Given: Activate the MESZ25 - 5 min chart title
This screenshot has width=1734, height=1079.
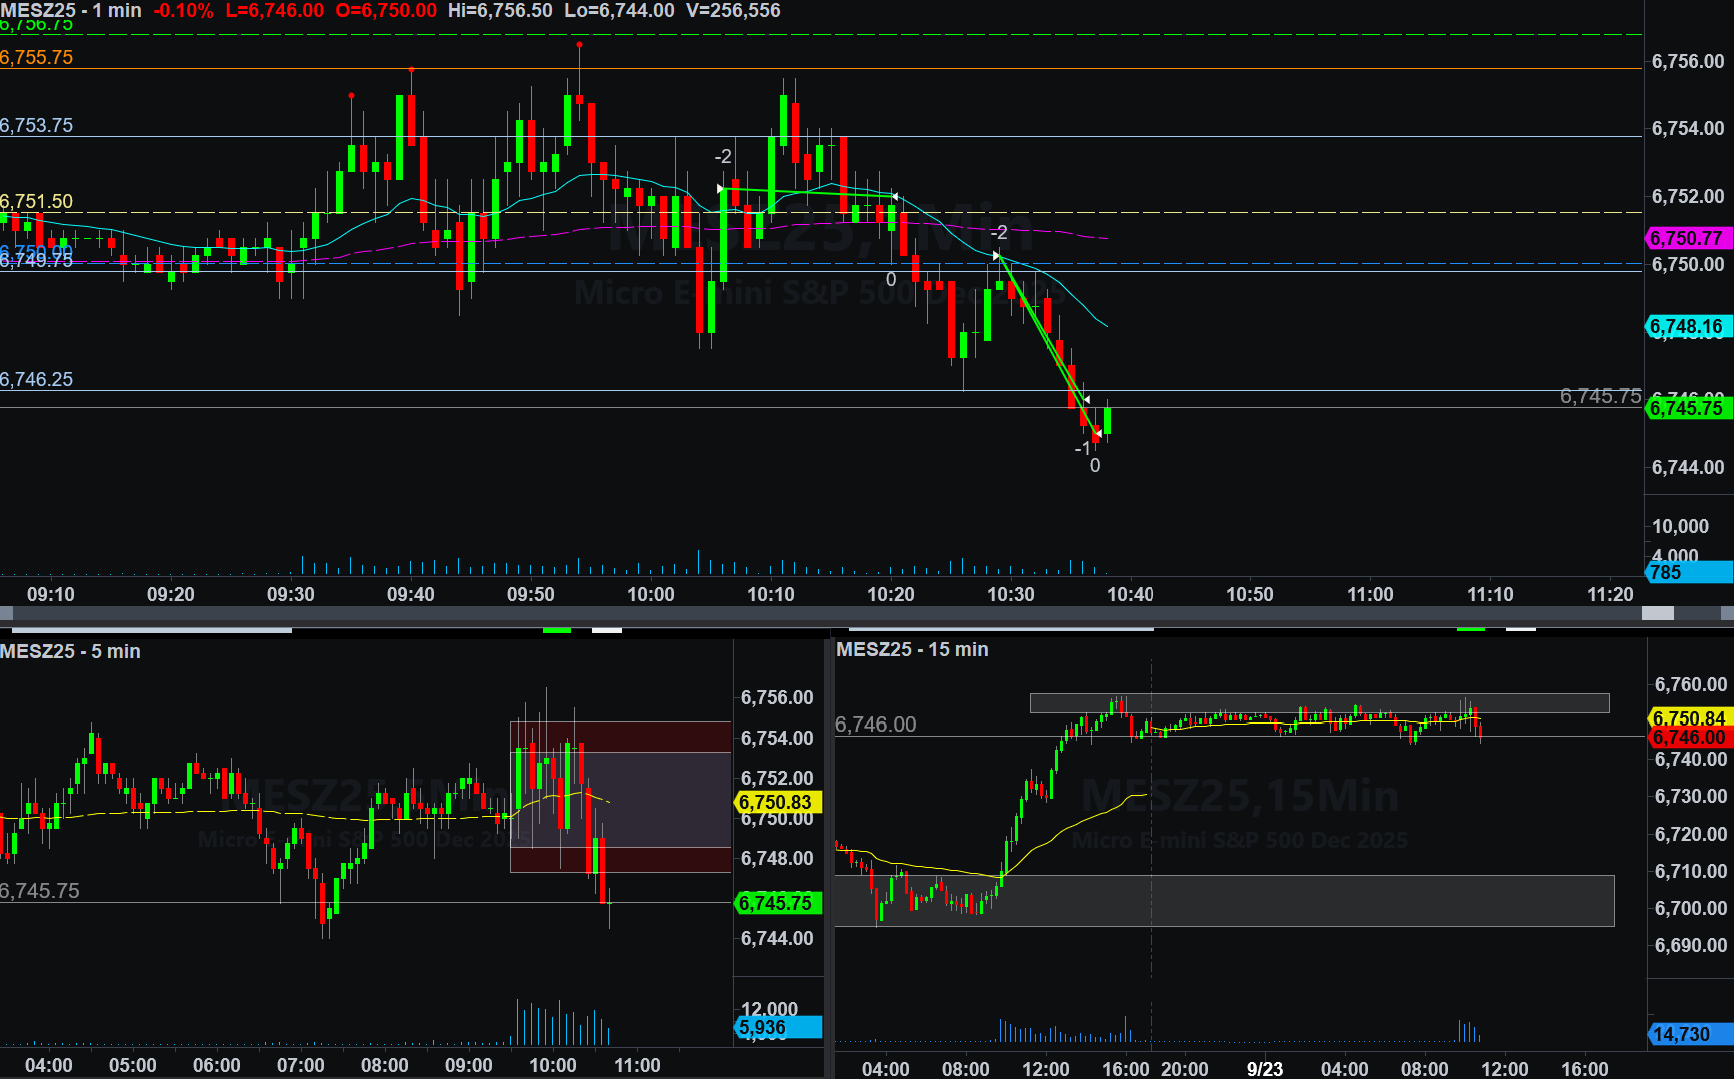Looking at the screenshot, I should [70, 652].
